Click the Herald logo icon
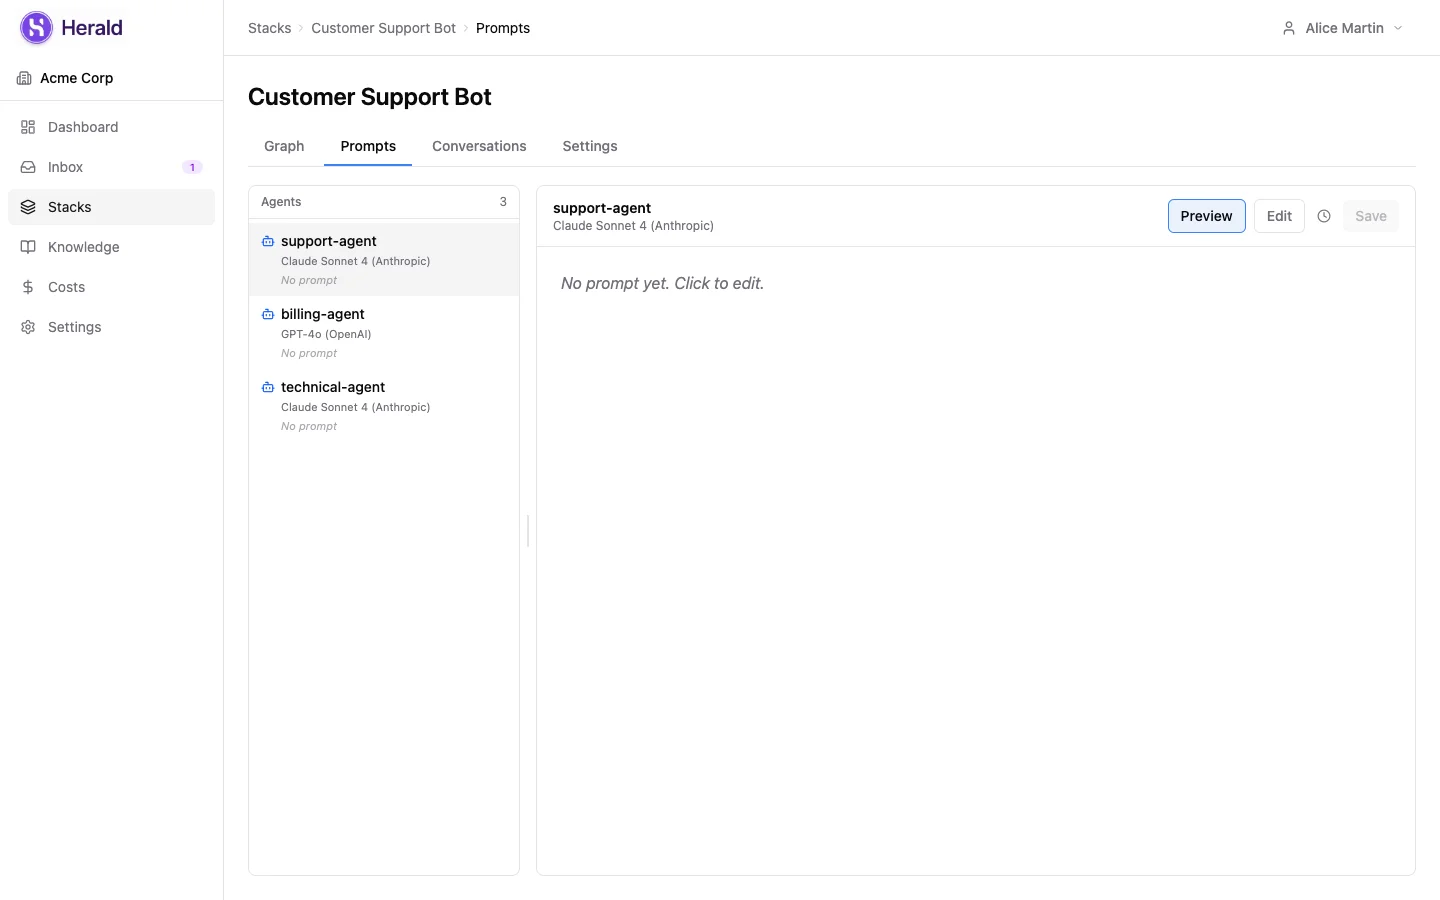Image resolution: width=1440 pixels, height=900 pixels. tap(37, 28)
